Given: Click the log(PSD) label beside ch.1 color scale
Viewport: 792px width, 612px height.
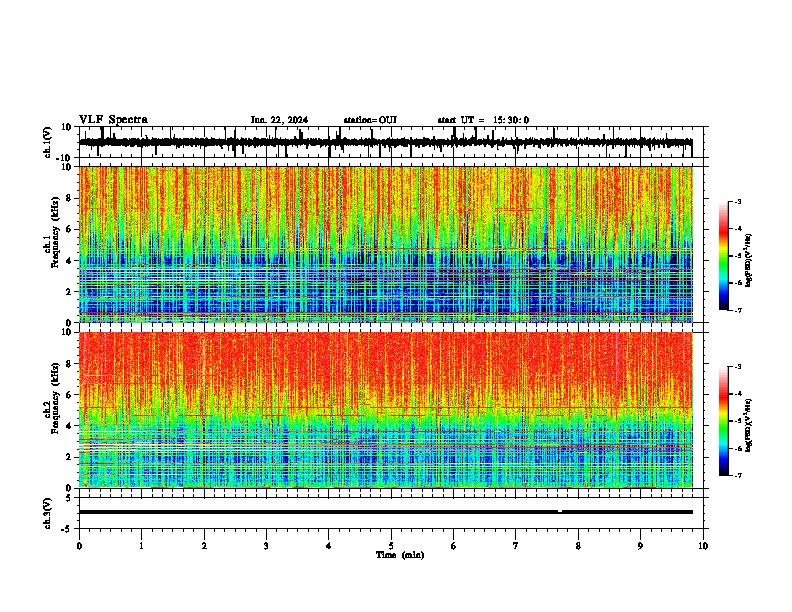Looking at the screenshot, I should pyautogui.click(x=748, y=261).
